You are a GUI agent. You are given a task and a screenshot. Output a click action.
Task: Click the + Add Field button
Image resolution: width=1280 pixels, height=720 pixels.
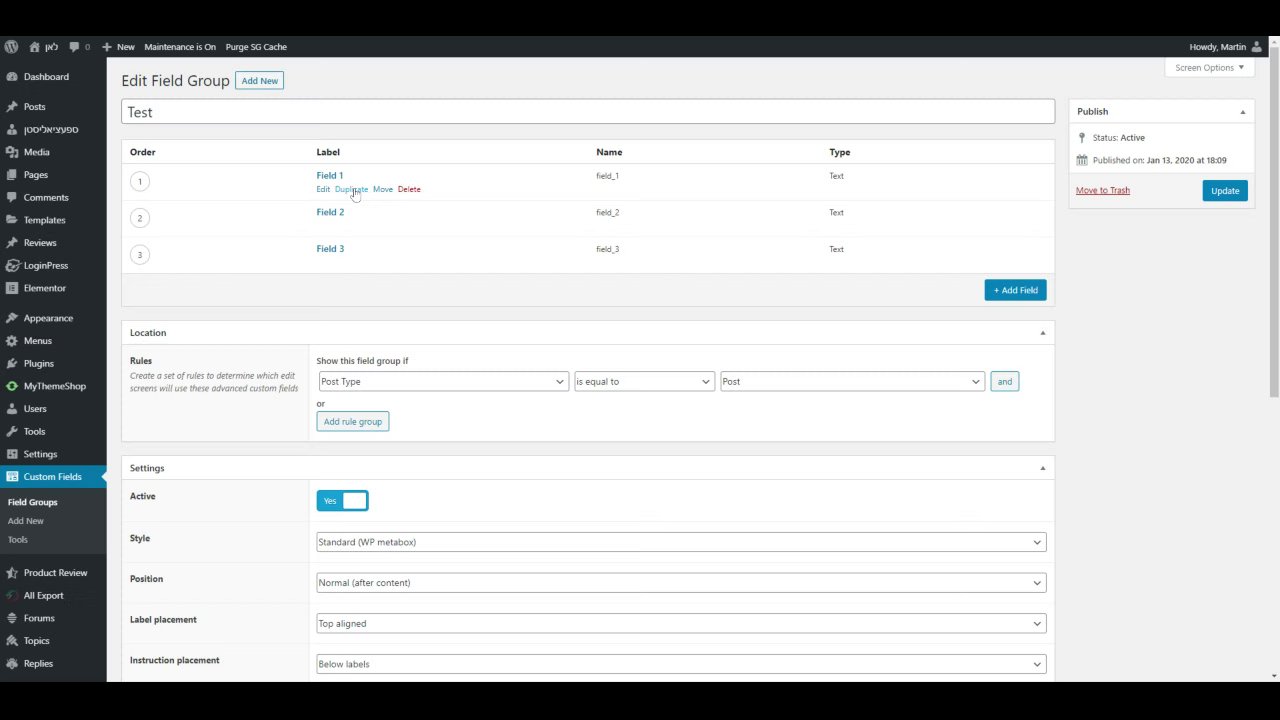pos(1015,290)
